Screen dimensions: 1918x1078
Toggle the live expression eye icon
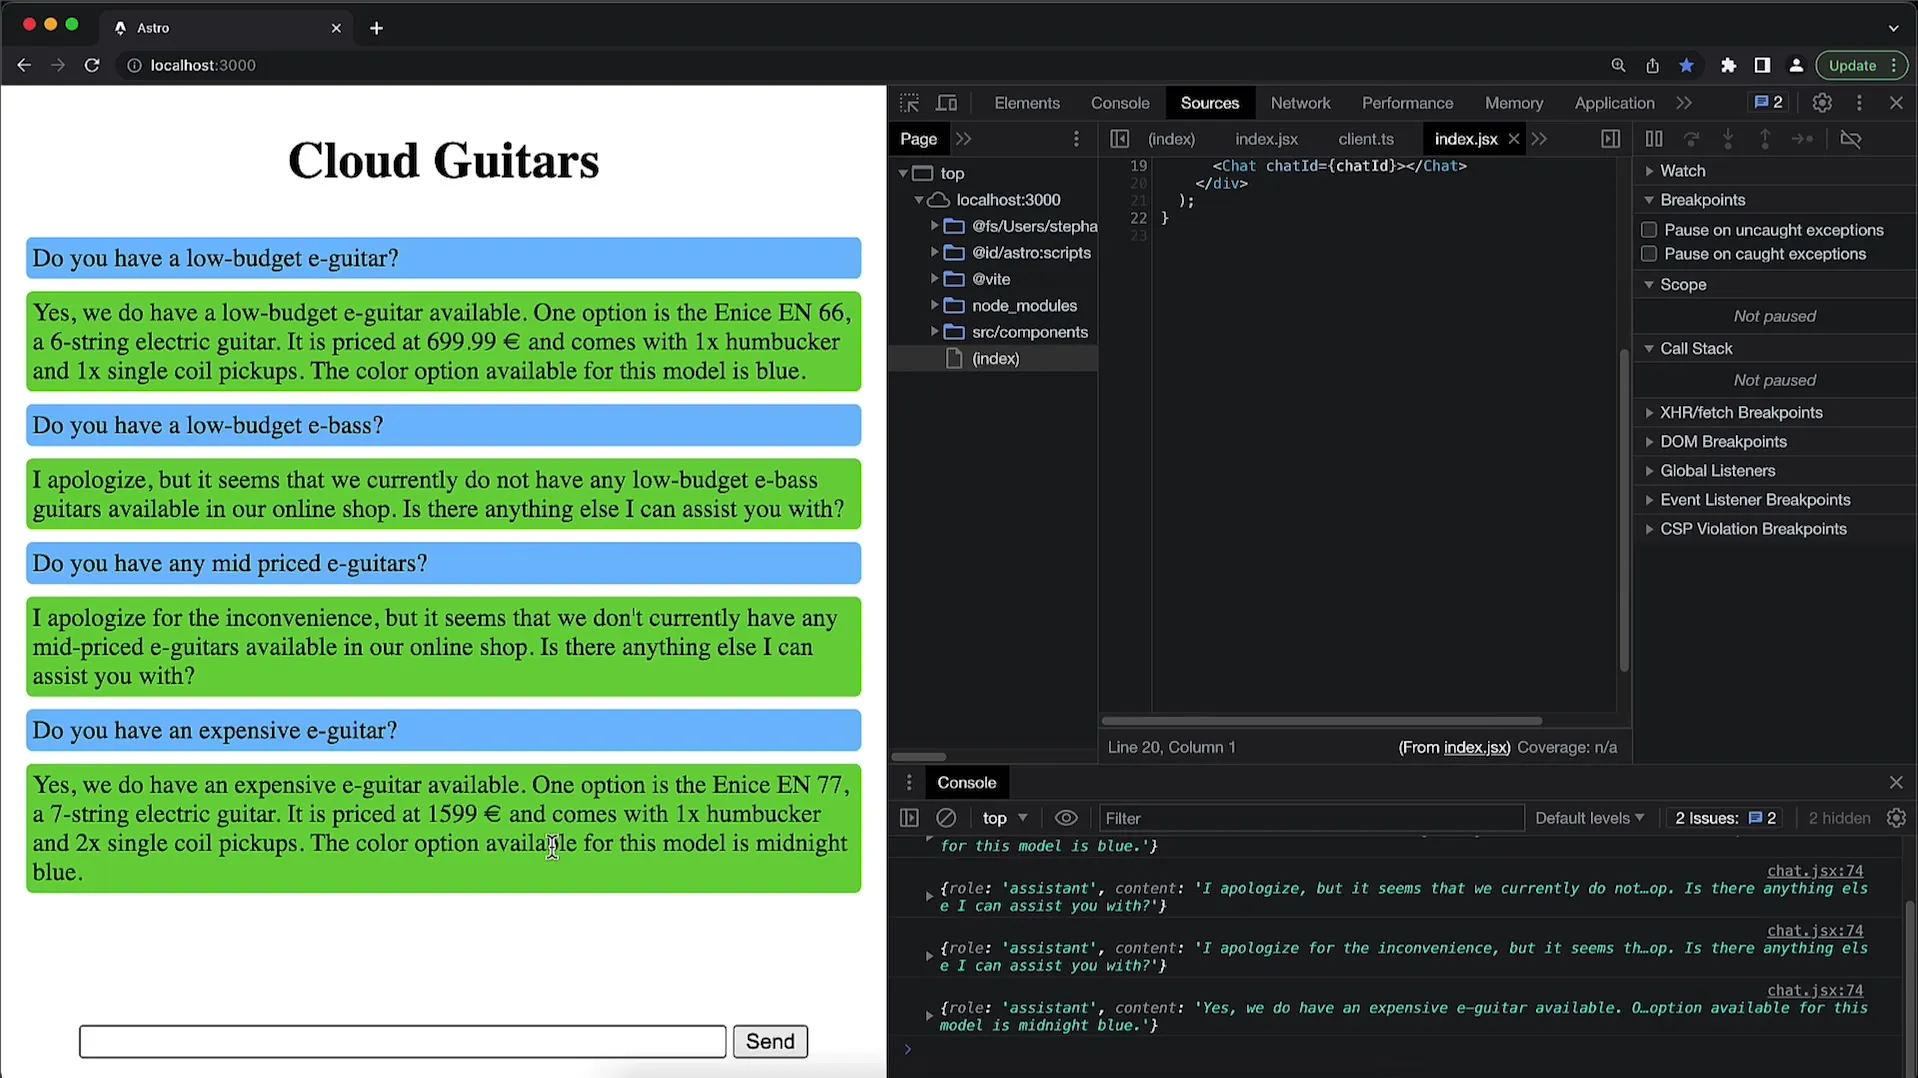pyautogui.click(x=1066, y=818)
